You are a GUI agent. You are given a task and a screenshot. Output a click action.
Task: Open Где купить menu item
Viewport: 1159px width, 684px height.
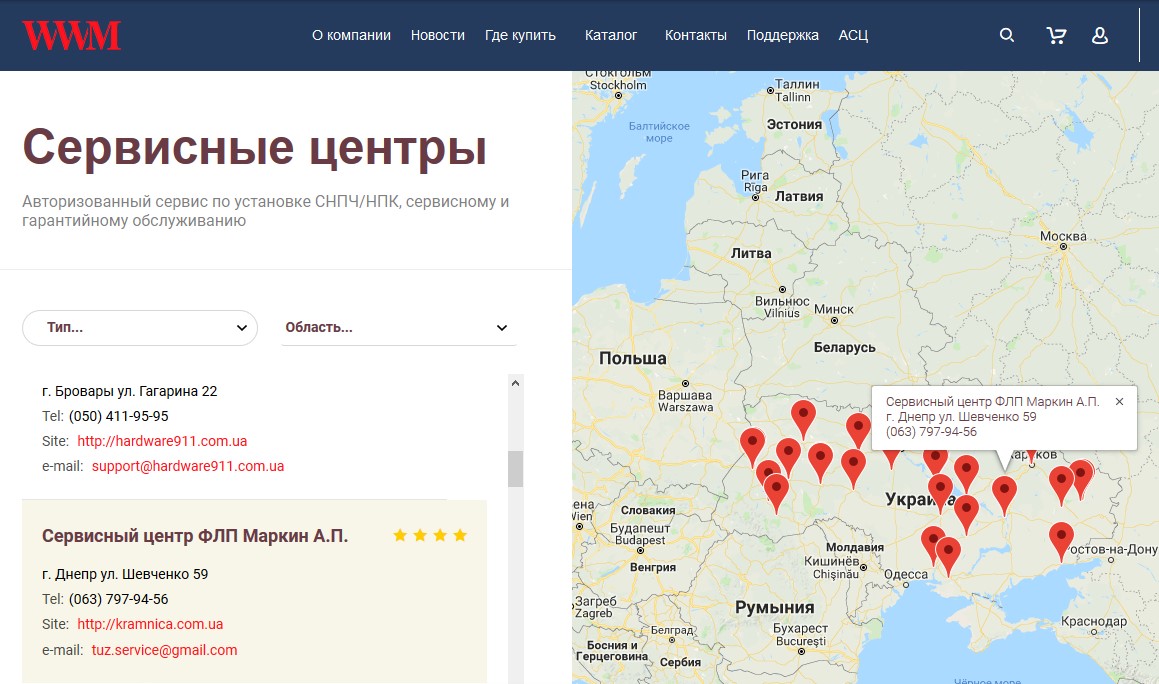click(520, 35)
